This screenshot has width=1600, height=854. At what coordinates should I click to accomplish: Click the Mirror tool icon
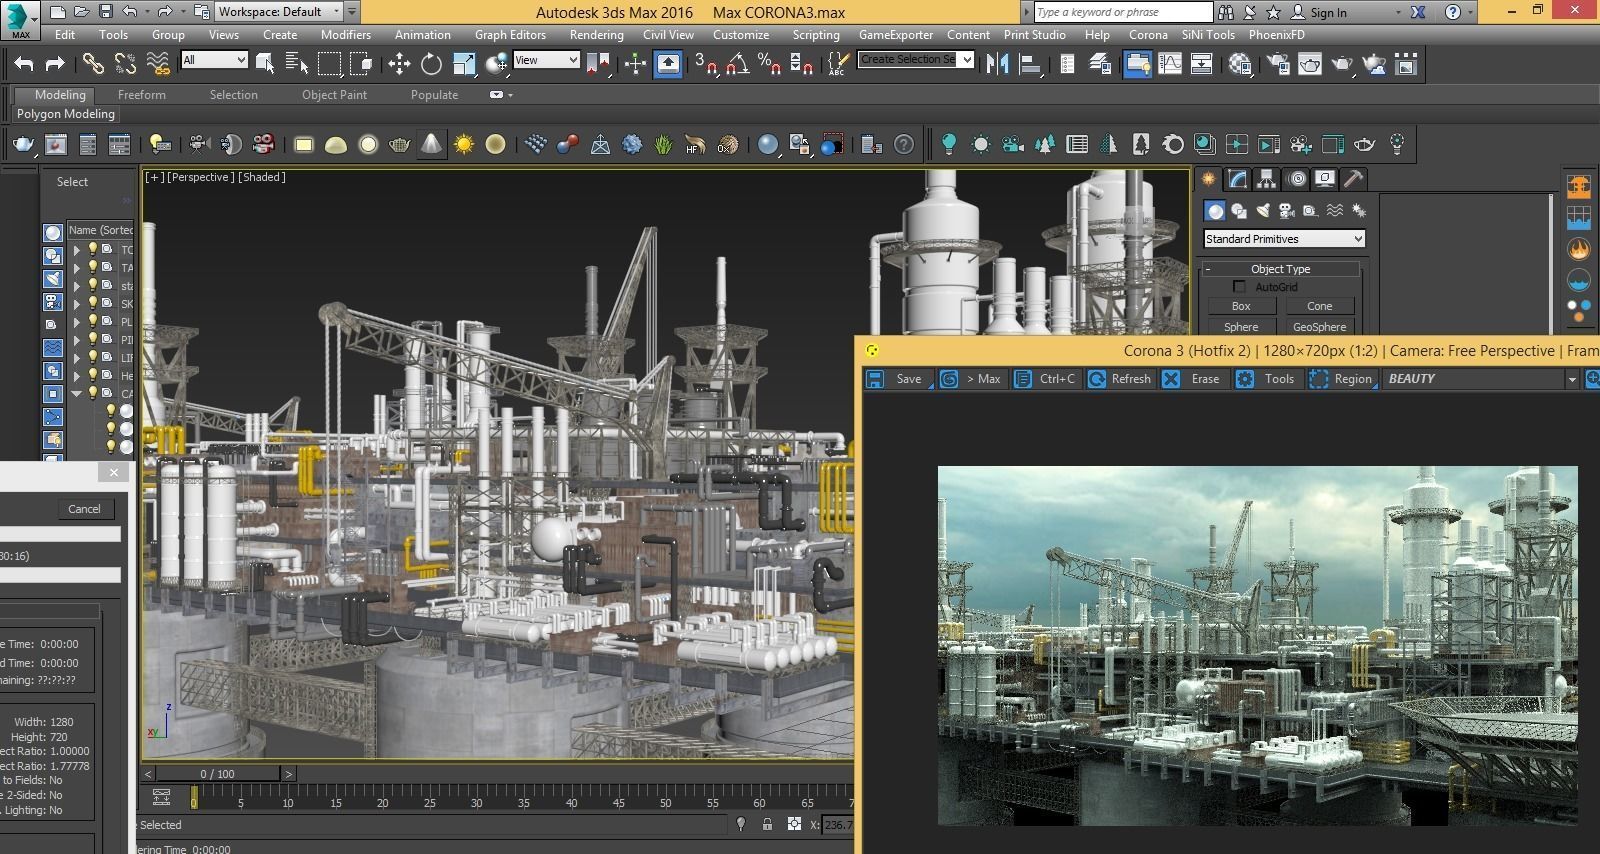coord(997,64)
